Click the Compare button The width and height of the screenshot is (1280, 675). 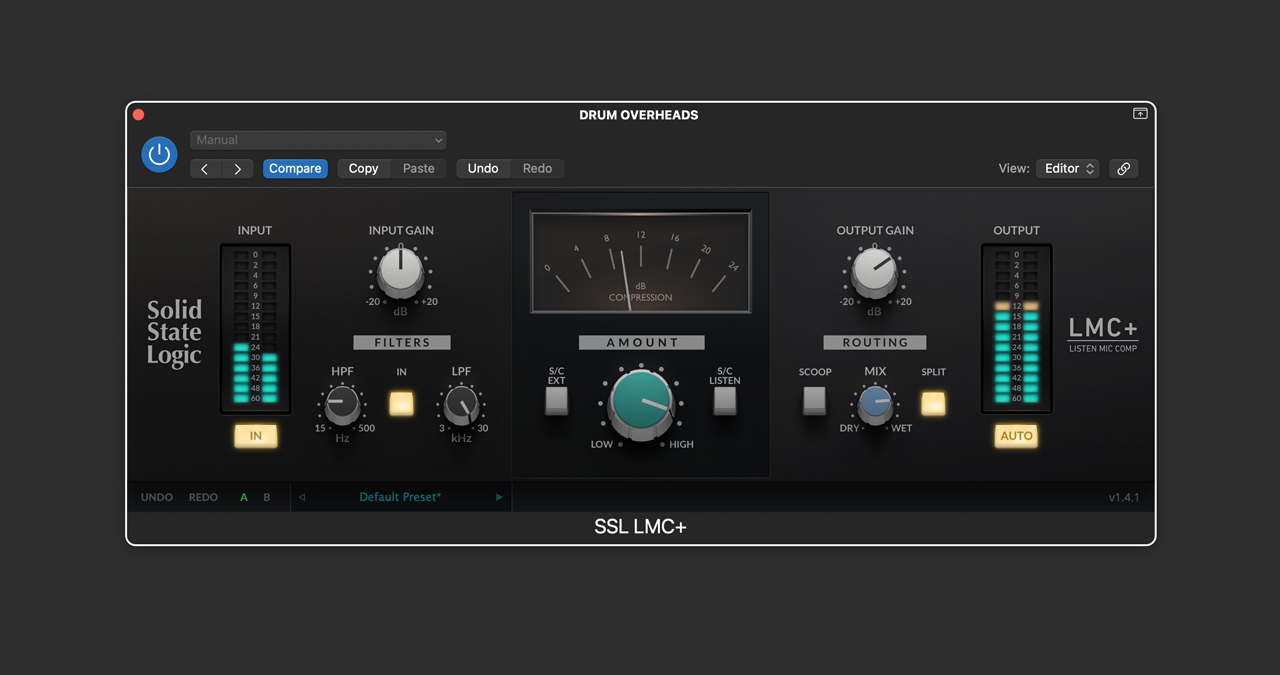pos(295,169)
